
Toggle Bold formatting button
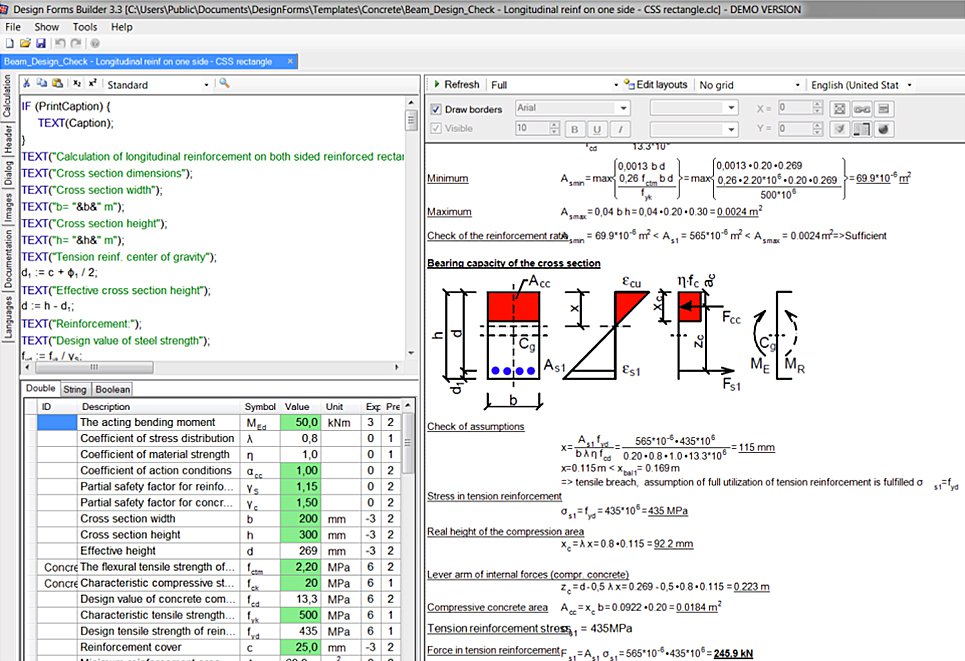pos(574,129)
